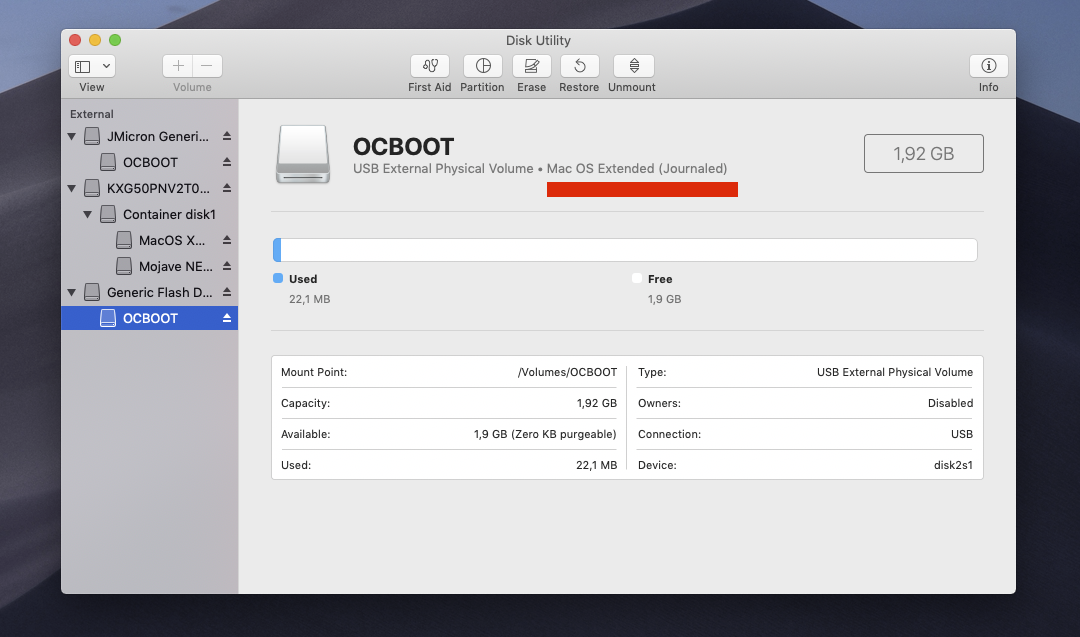The width and height of the screenshot is (1080, 637).
Task: Collapse the KXG50PNV2T0 disk tree
Action: pyautogui.click(x=72, y=188)
